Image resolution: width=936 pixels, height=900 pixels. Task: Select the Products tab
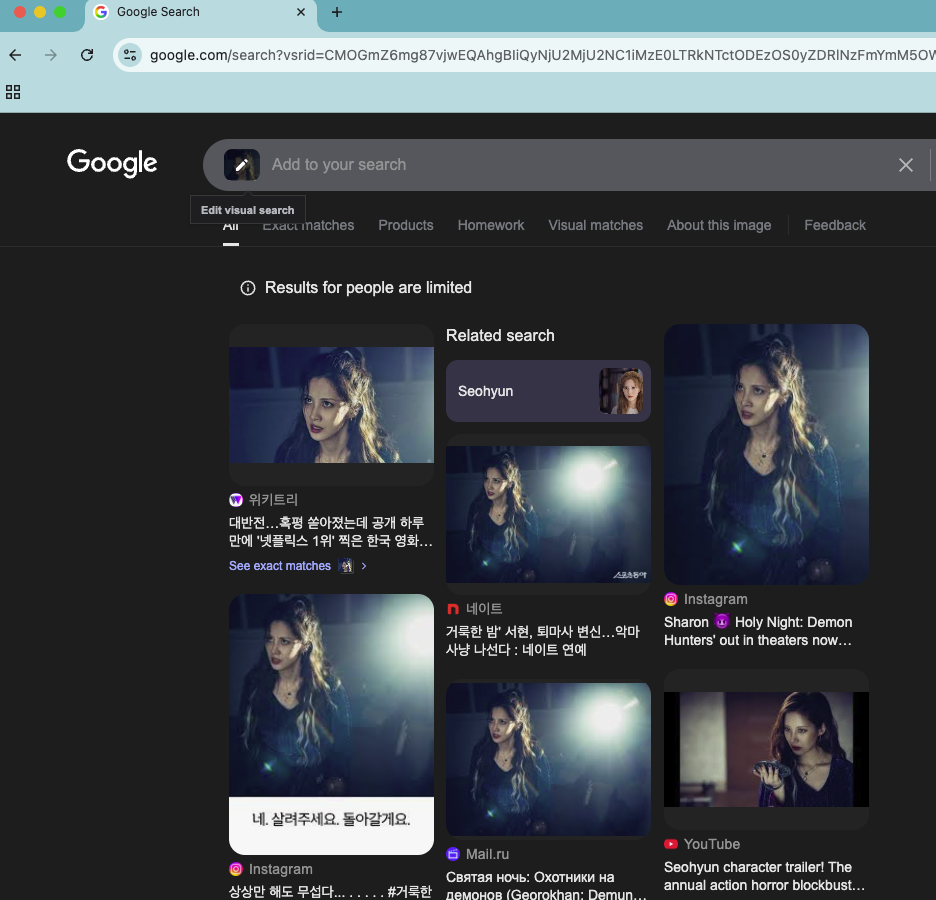click(405, 225)
